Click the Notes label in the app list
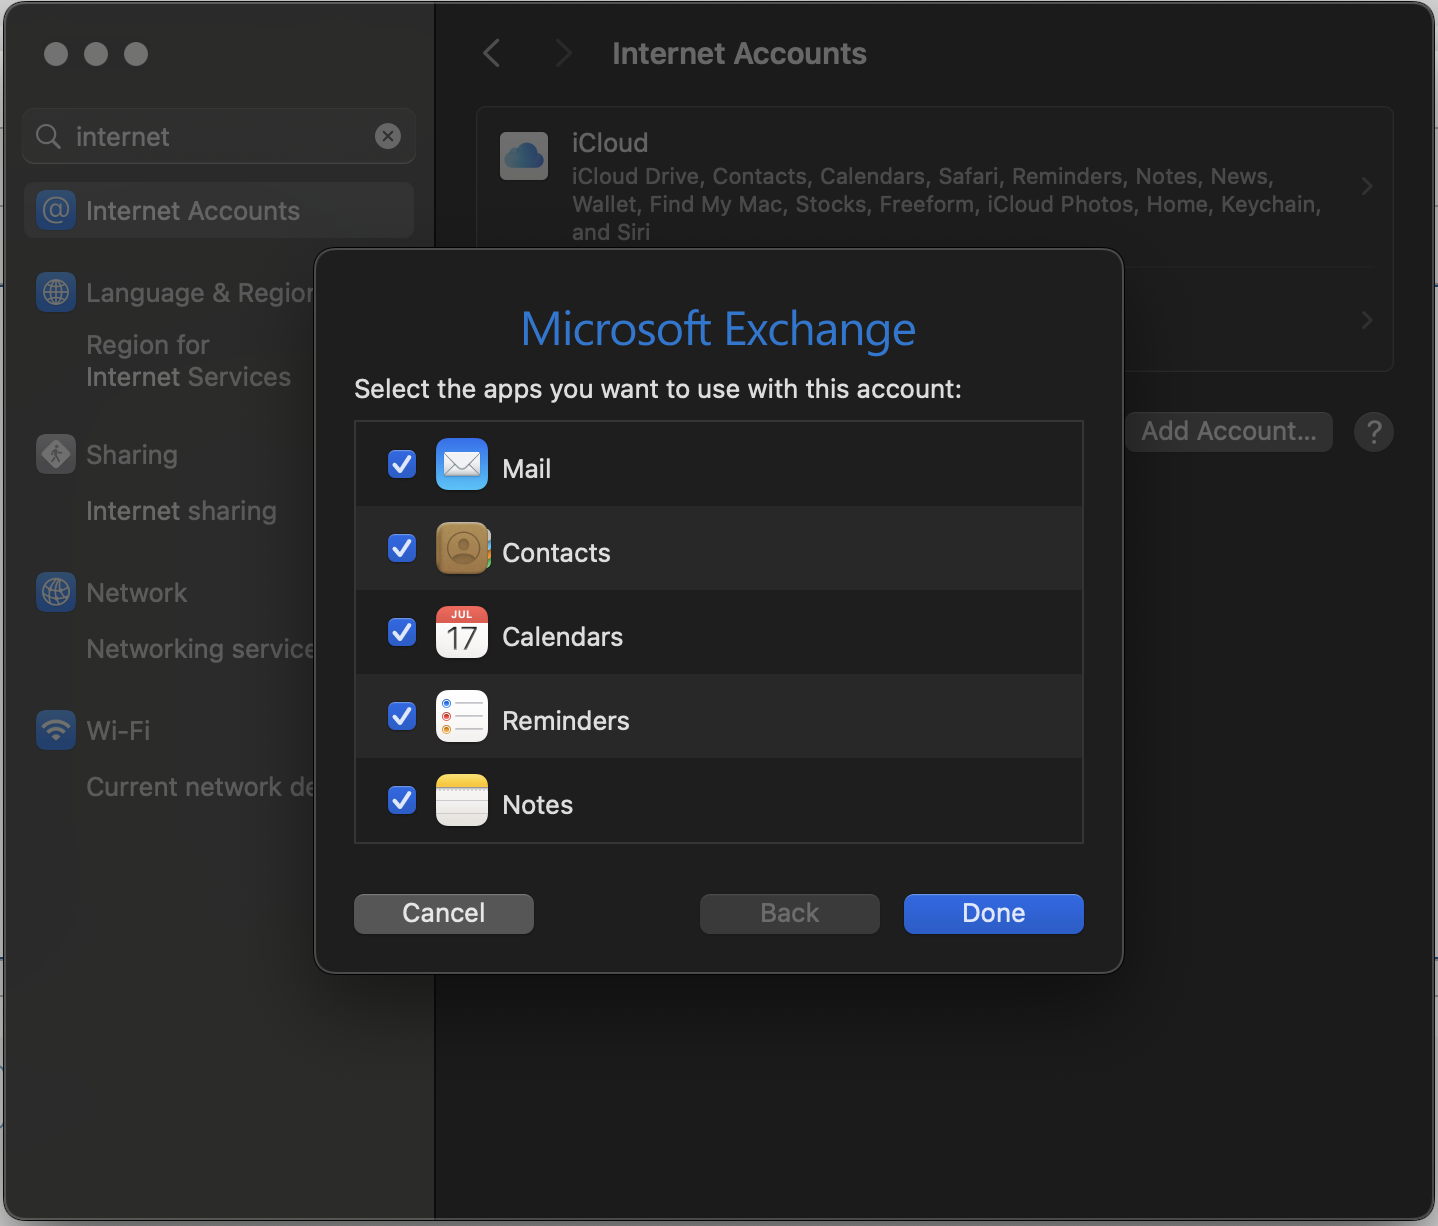This screenshot has height=1226, width=1438. 538,805
